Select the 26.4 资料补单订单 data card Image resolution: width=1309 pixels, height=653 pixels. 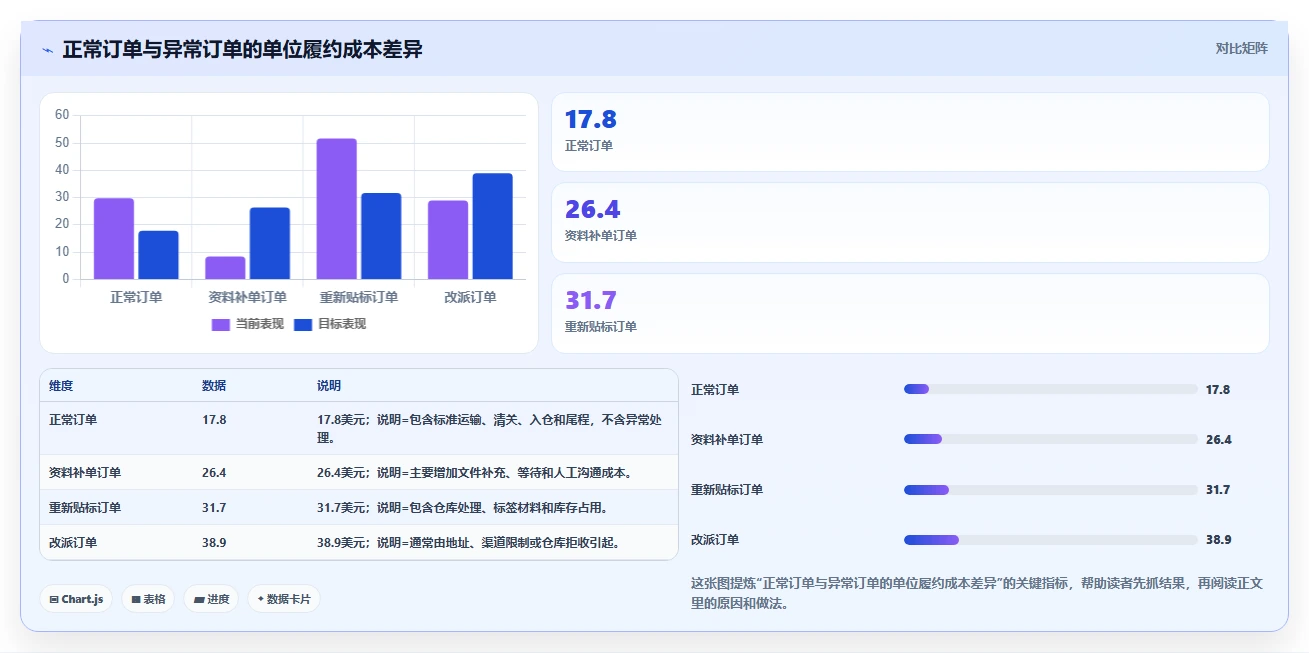click(x=910, y=222)
